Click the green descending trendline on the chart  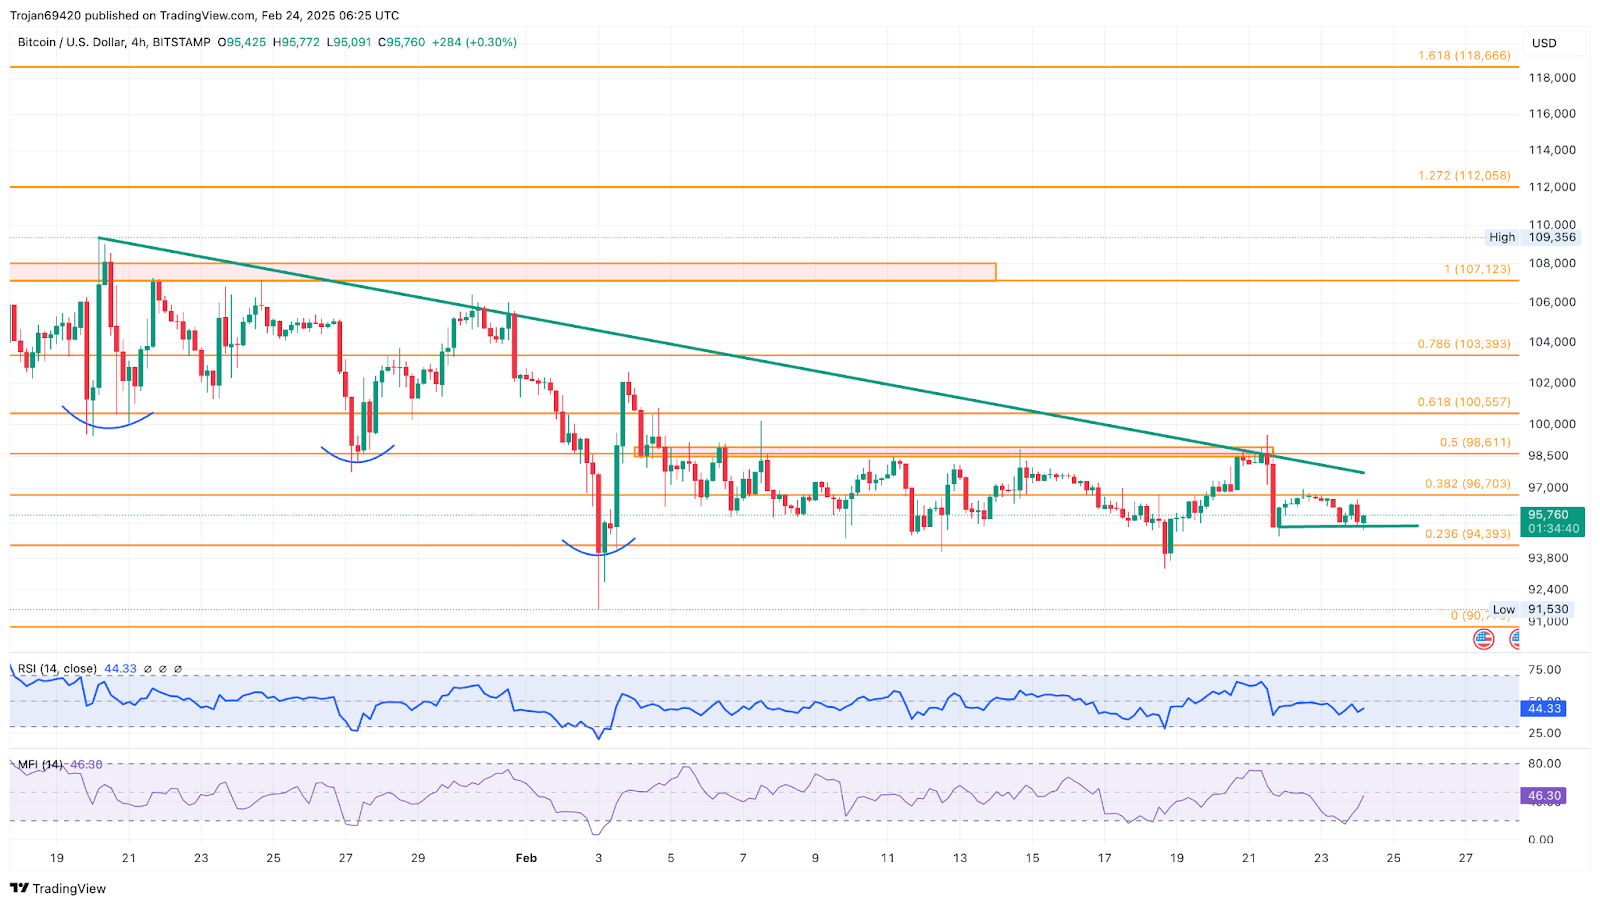click(731, 355)
